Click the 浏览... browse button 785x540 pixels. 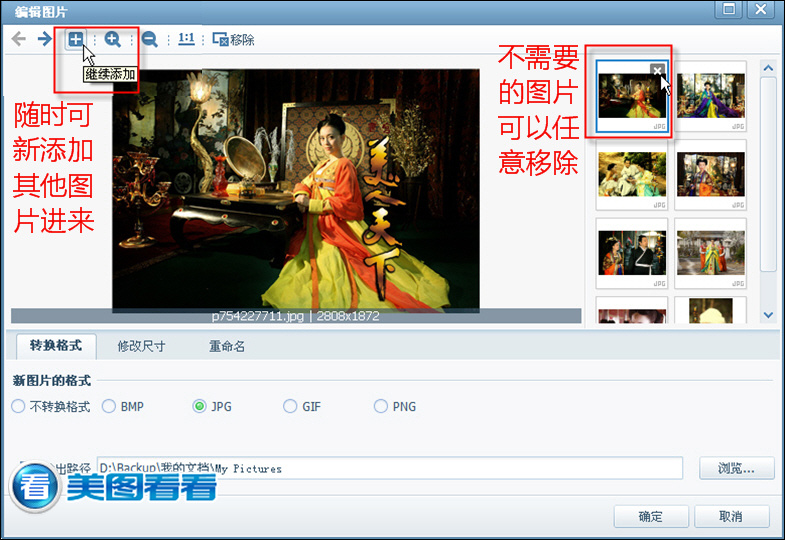click(x=736, y=468)
